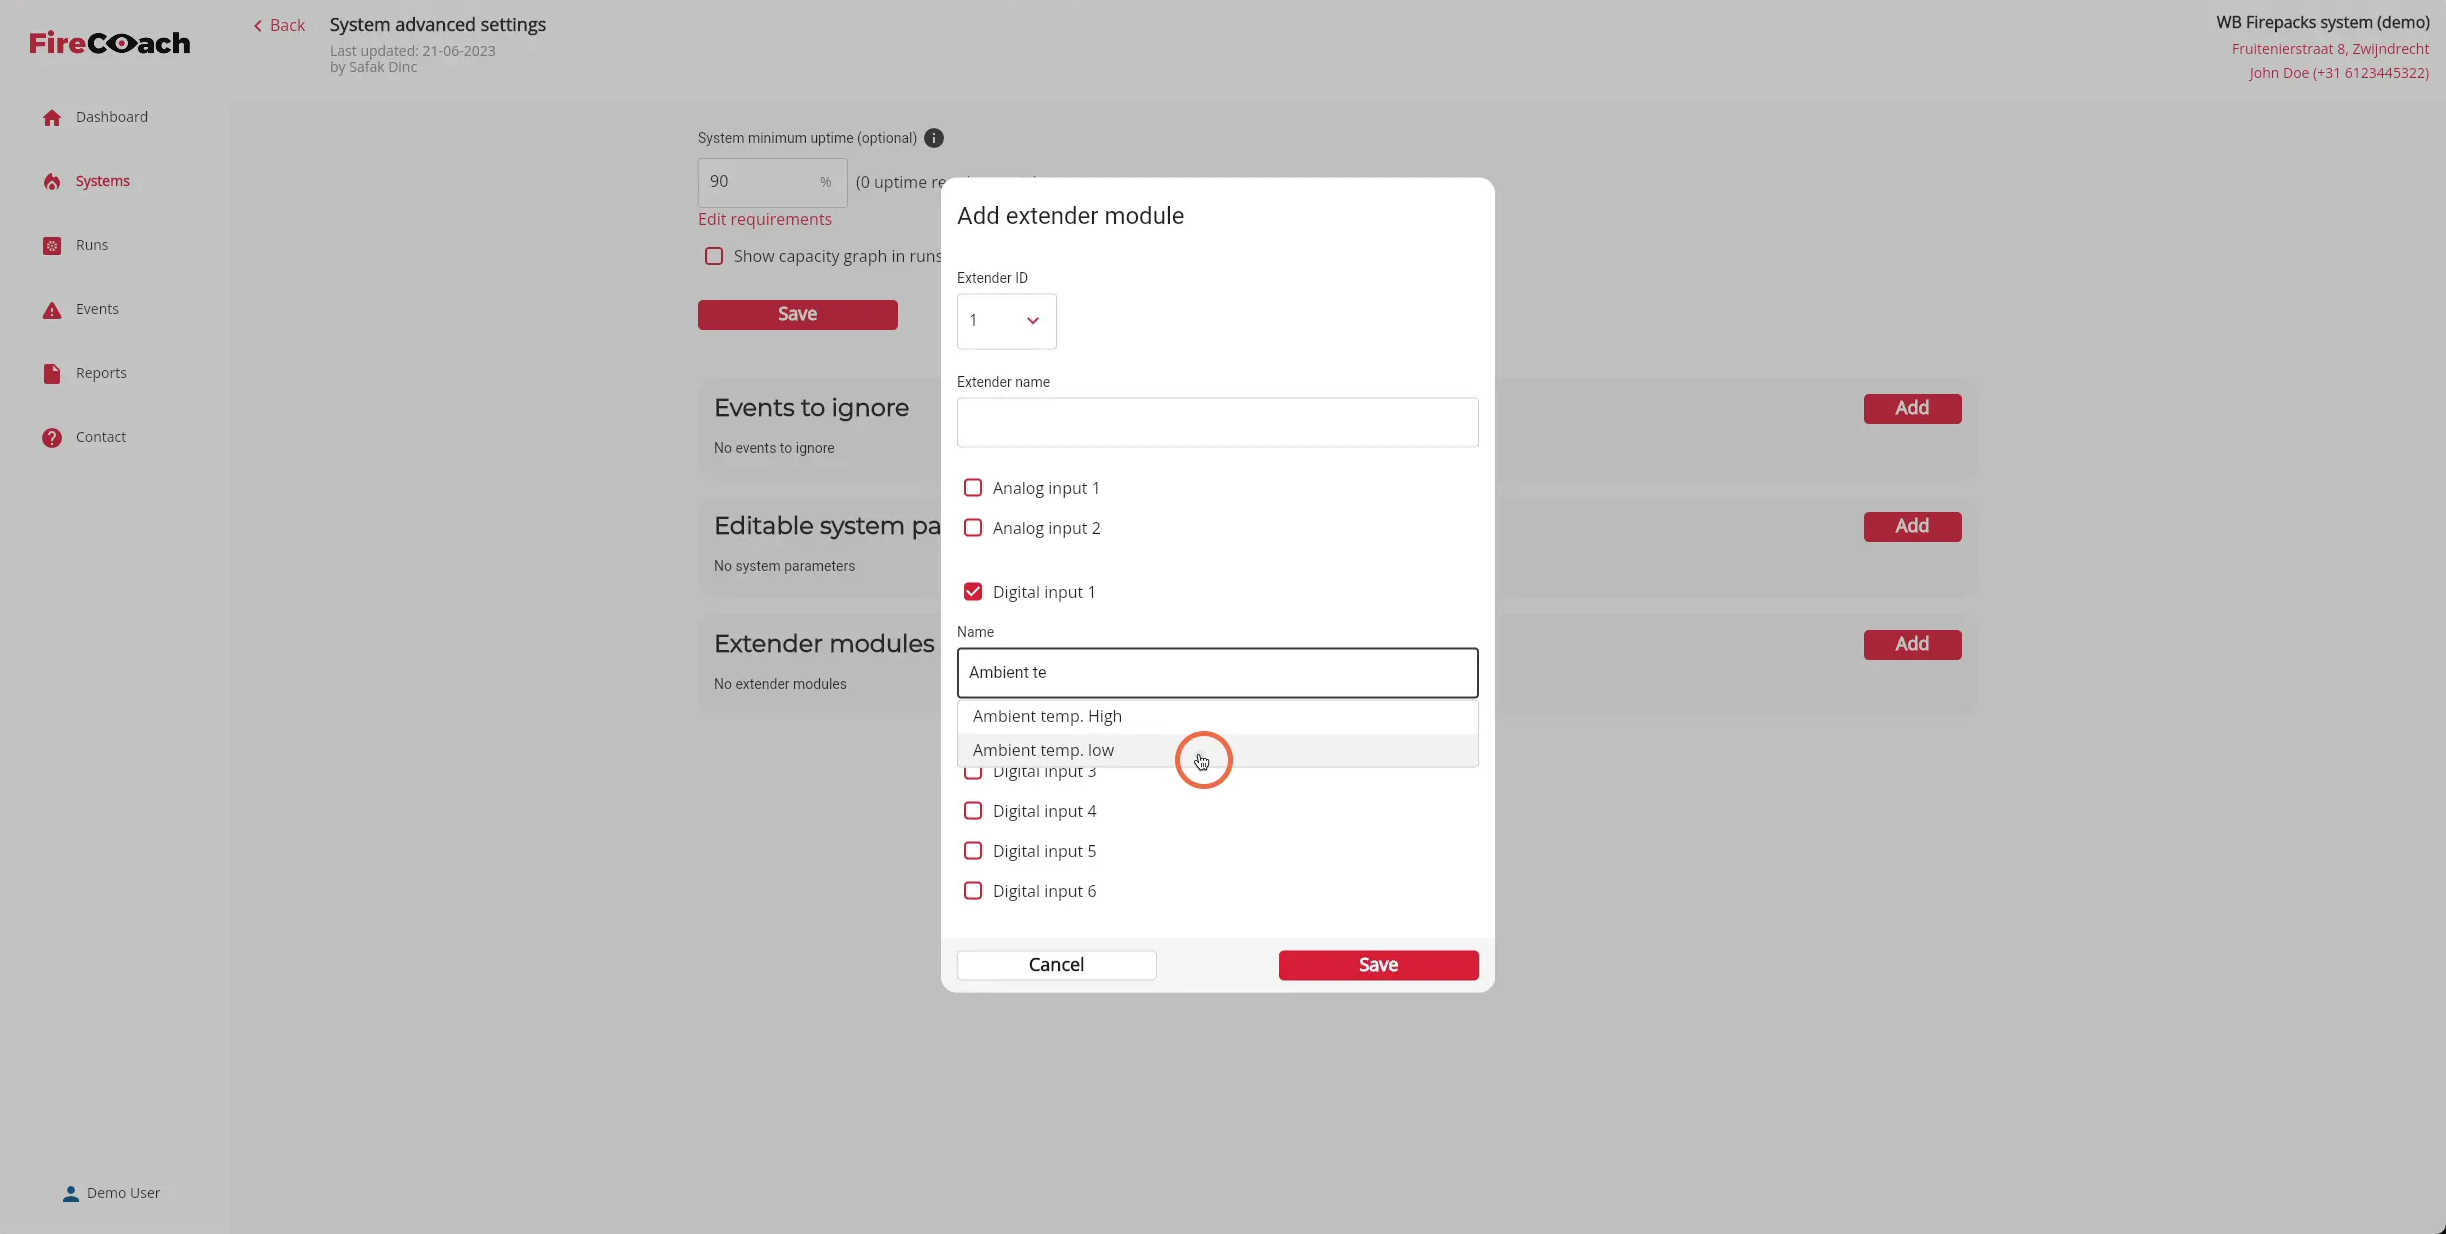The height and width of the screenshot is (1234, 2446).
Task: Select the Ambient temp. High suggestion
Action: tap(1217, 716)
